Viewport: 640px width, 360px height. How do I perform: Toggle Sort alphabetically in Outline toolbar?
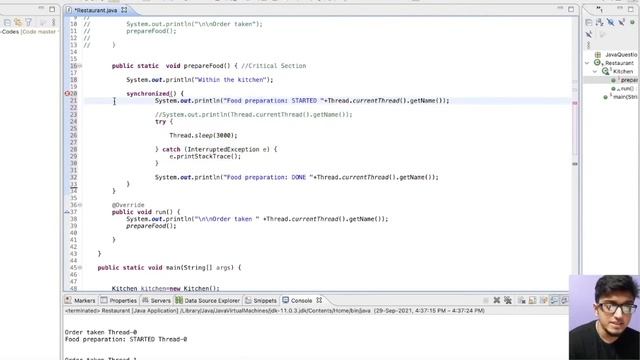600,22
